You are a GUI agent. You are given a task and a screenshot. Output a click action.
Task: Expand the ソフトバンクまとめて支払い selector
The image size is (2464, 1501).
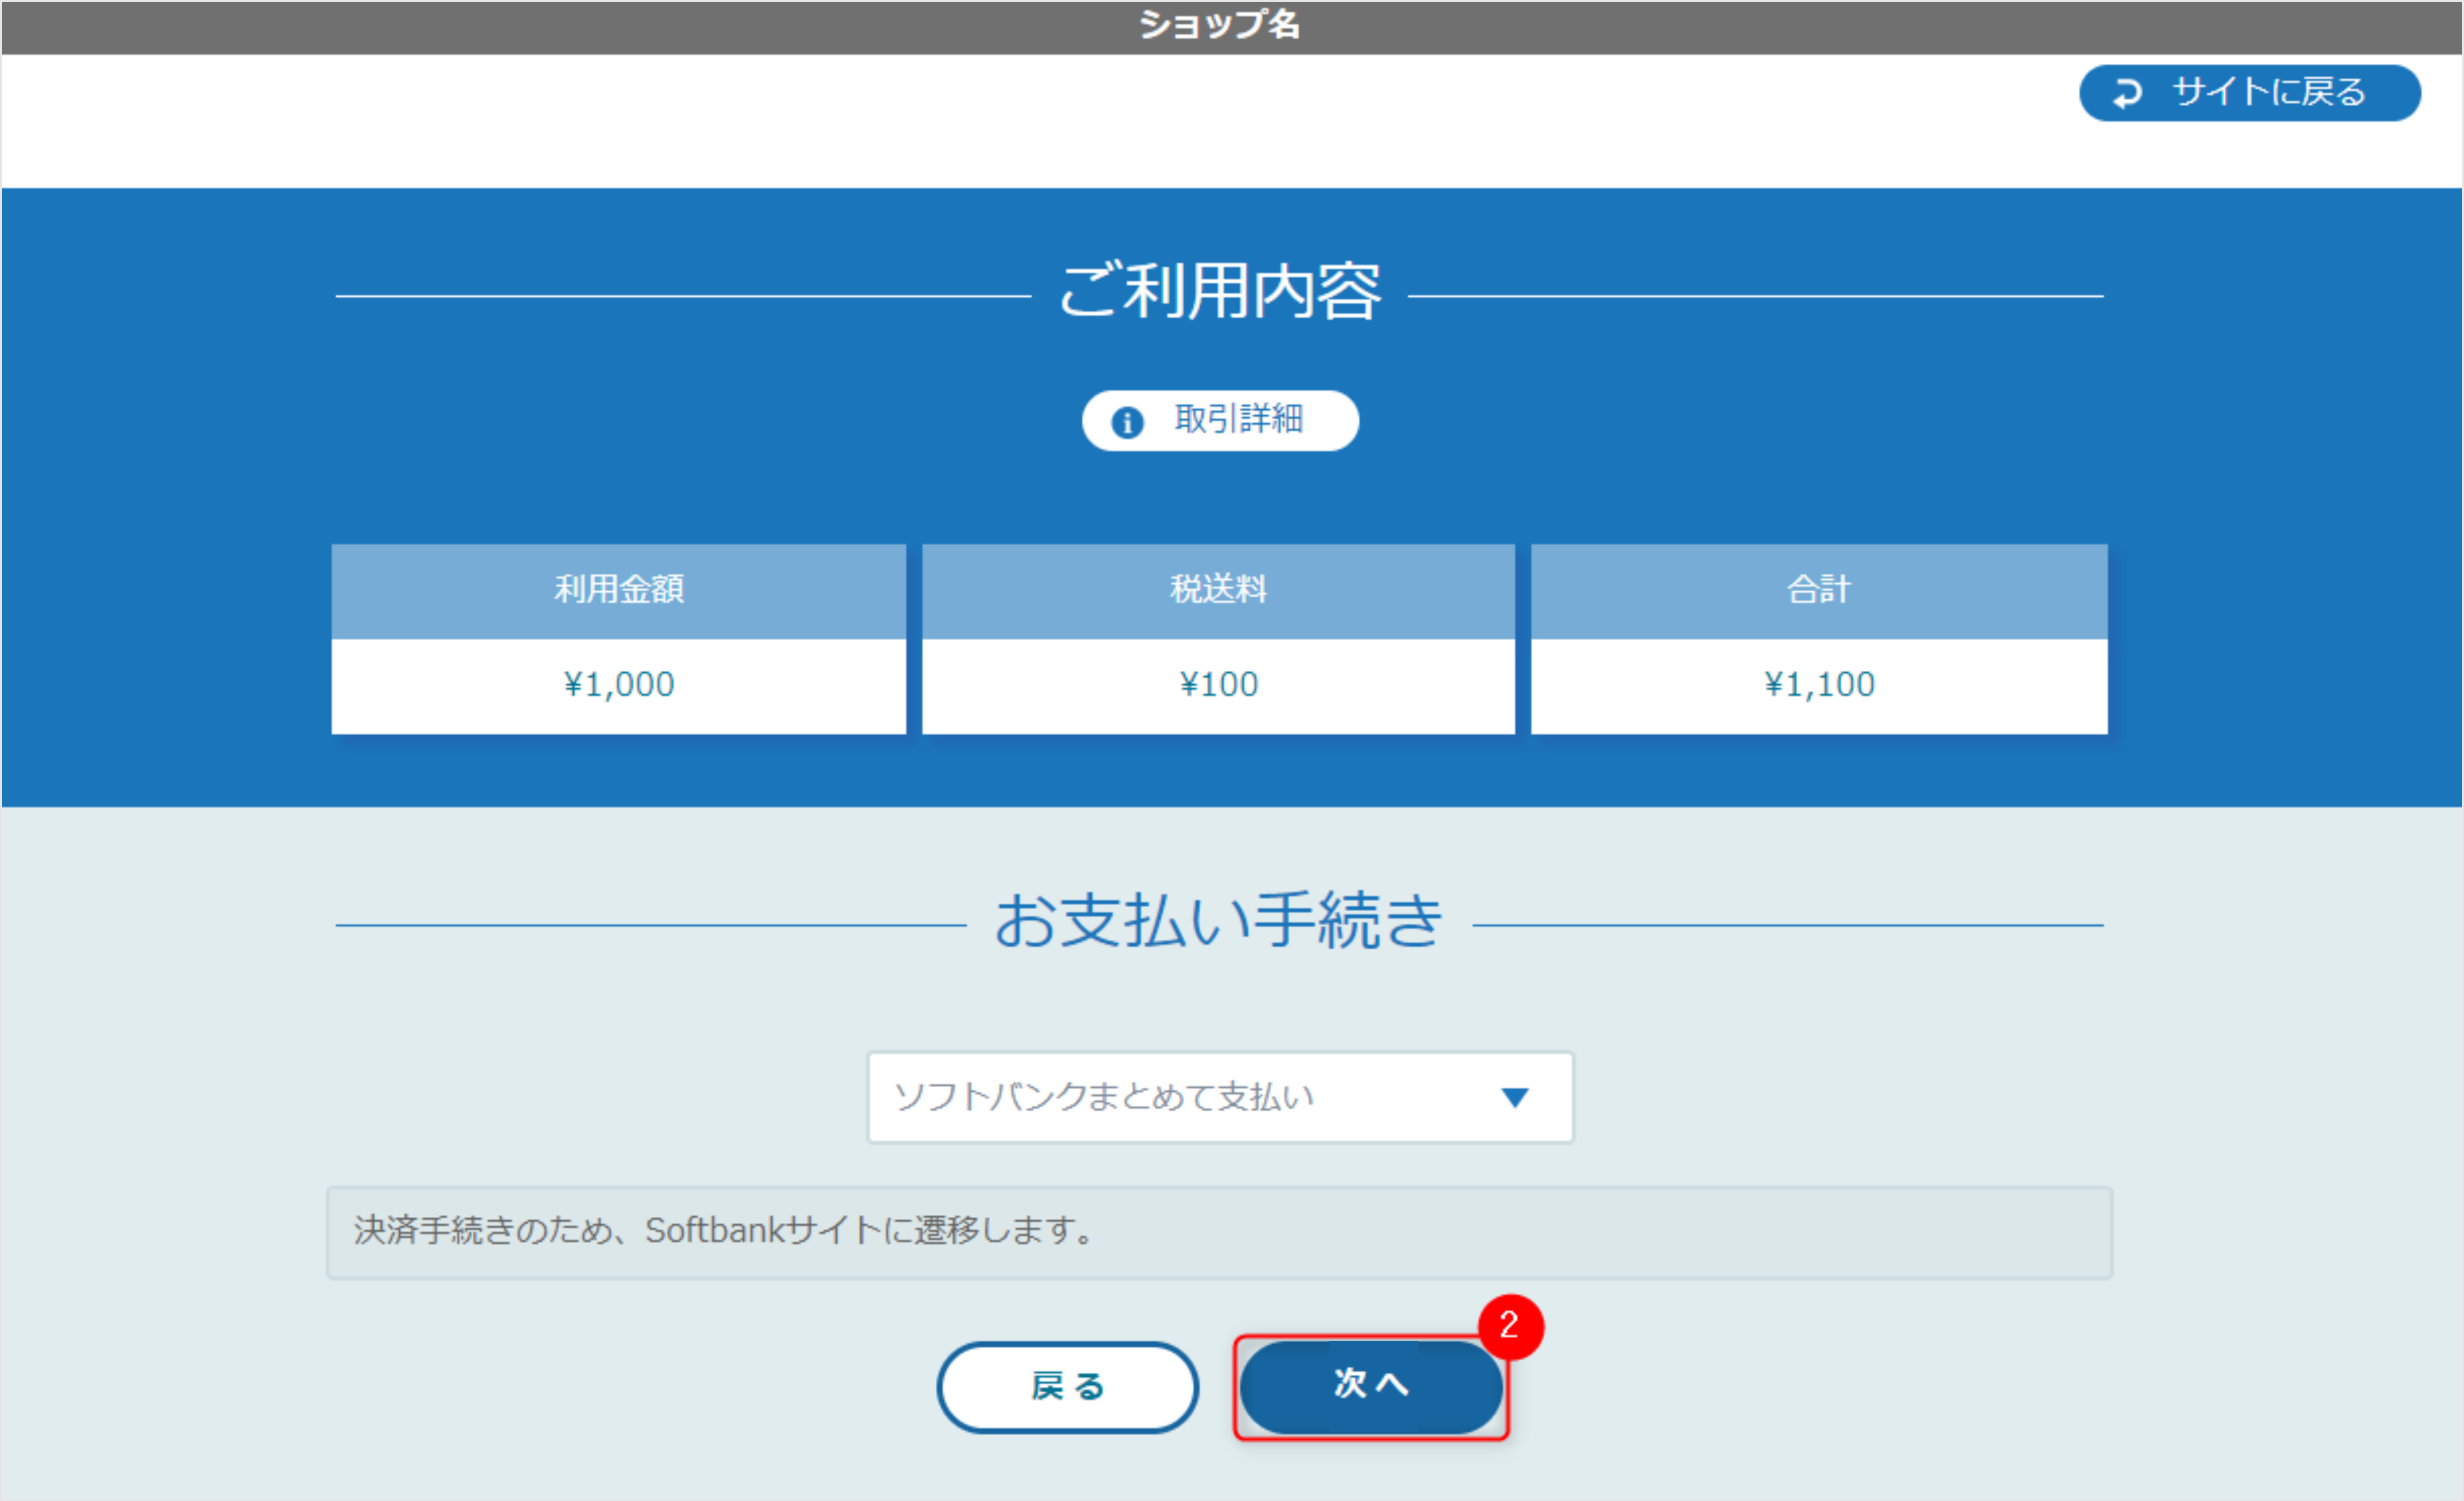pyautogui.click(x=1219, y=1097)
